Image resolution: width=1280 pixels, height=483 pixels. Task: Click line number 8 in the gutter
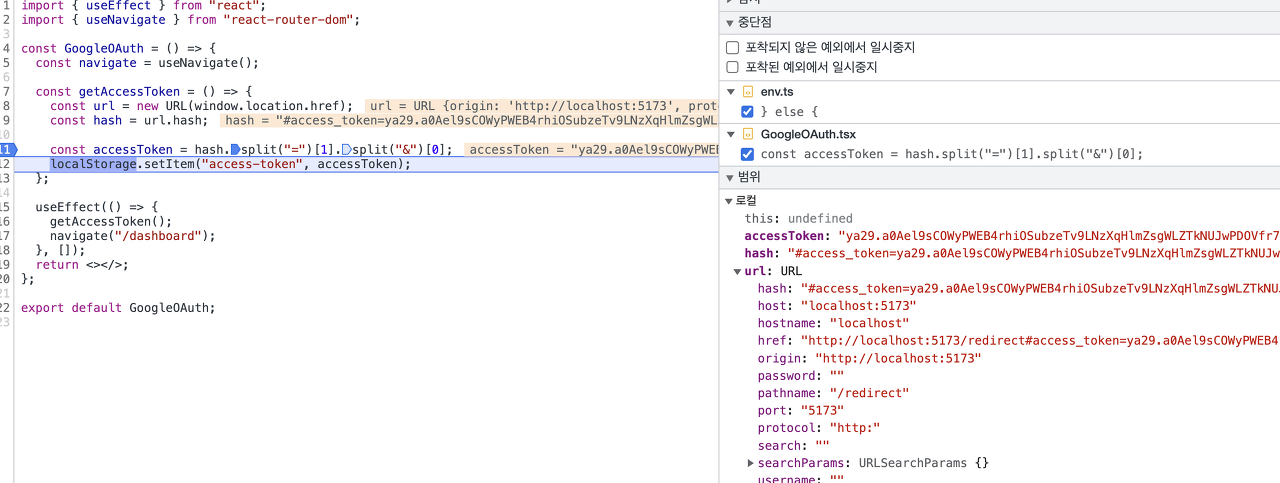pyautogui.click(x=6, y=106)
